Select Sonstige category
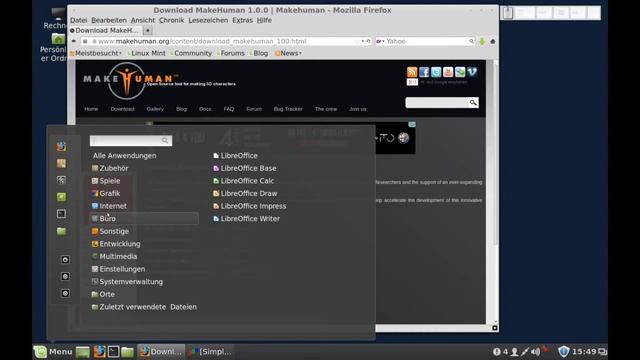The width and height of the screenshot is (640, 360). click(x=110, y=231)
